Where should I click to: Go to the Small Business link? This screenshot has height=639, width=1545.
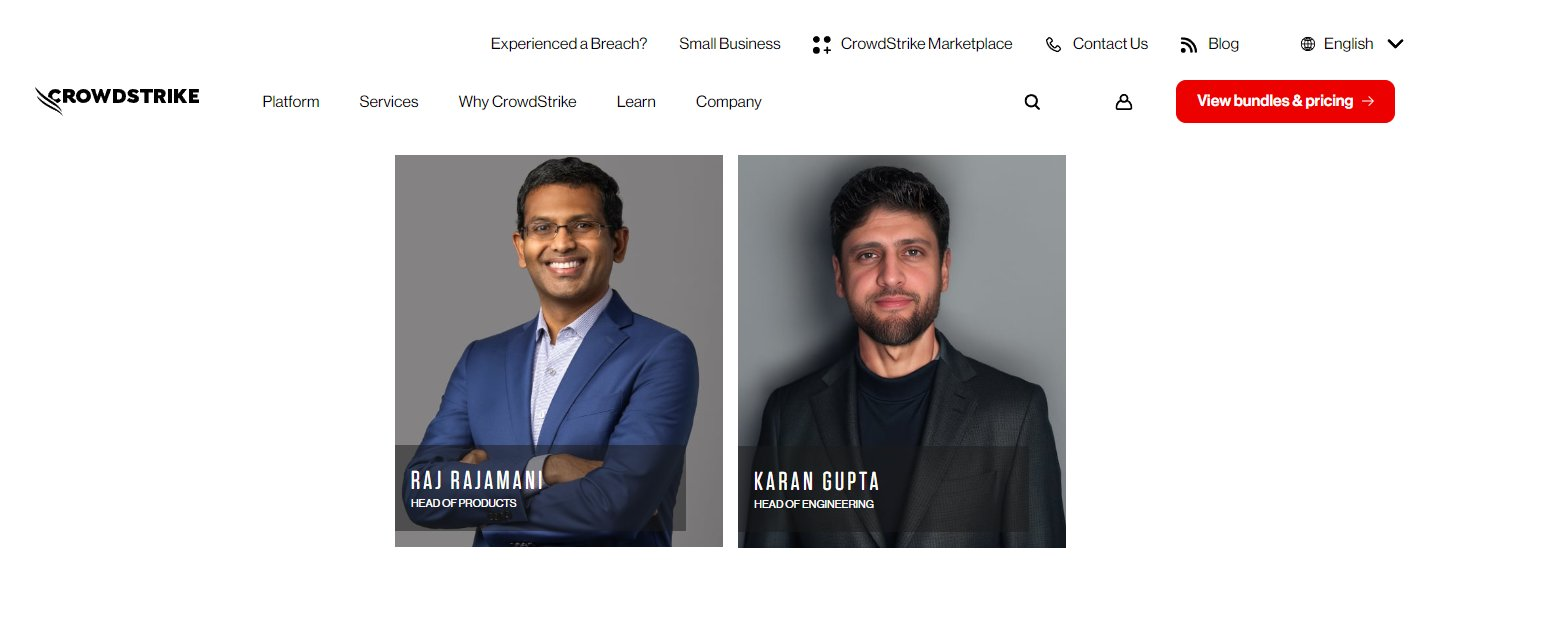(x=729, y=44)
